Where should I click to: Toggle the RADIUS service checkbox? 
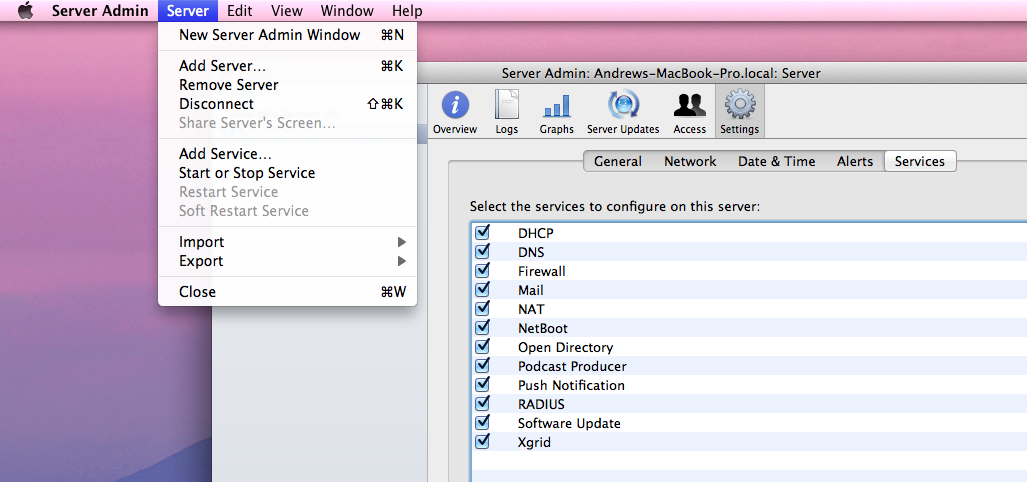tap(483, 403)
